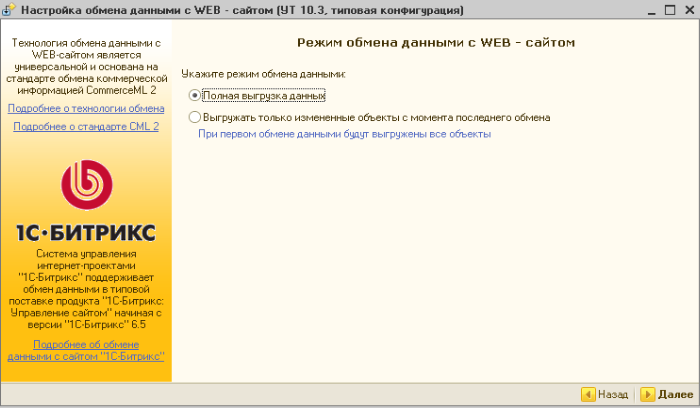Click the left arrow icon beside Назад
The width and height of the screenshot is (700, 408).
[x=587, y=395]
